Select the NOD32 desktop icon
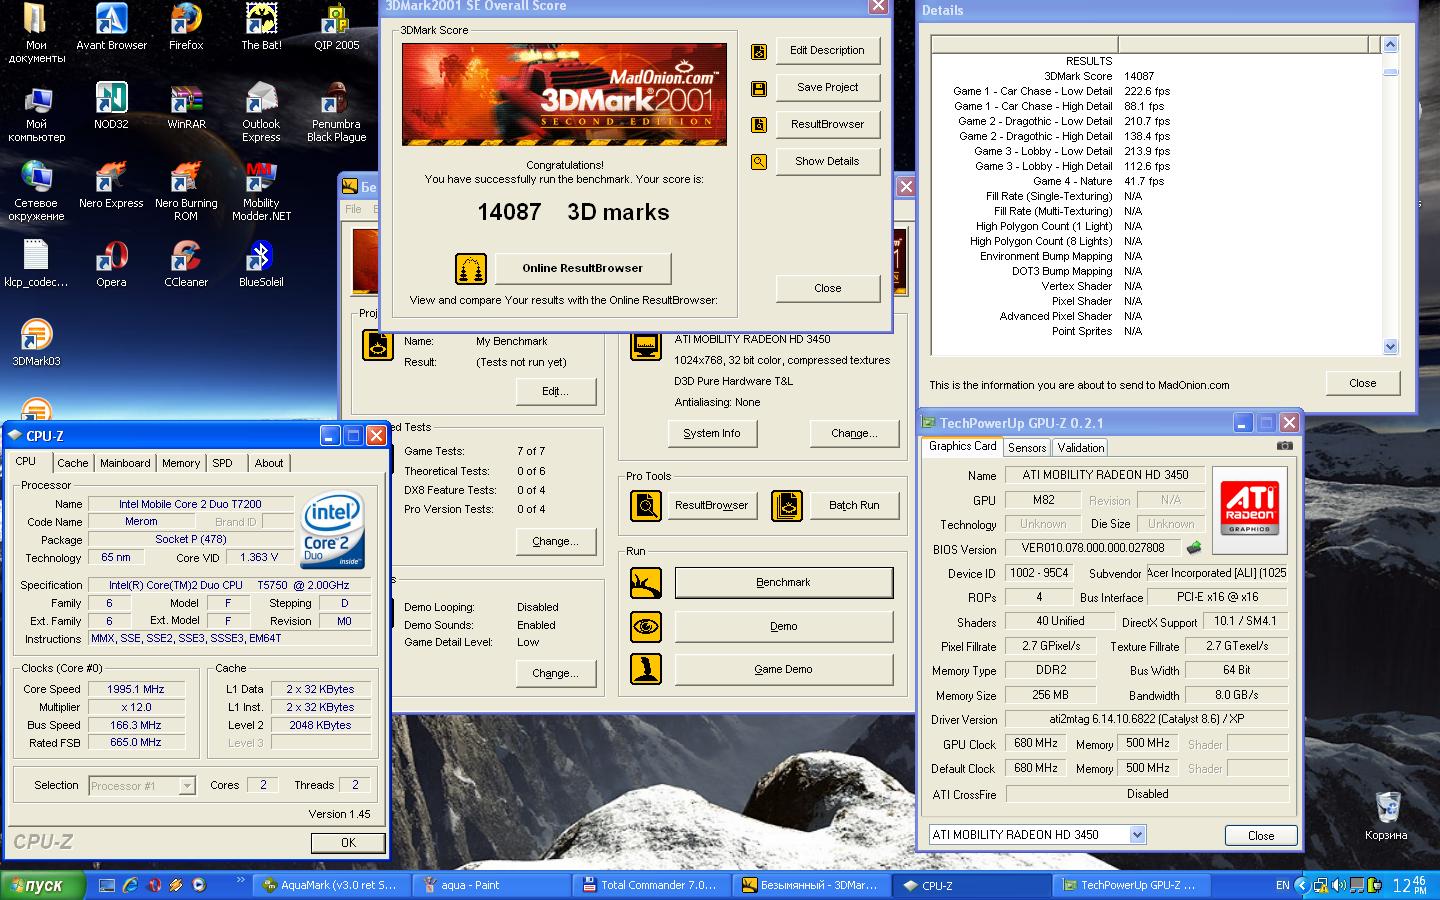The height and width of the screenshot is (900, 1440). [111, 106]
